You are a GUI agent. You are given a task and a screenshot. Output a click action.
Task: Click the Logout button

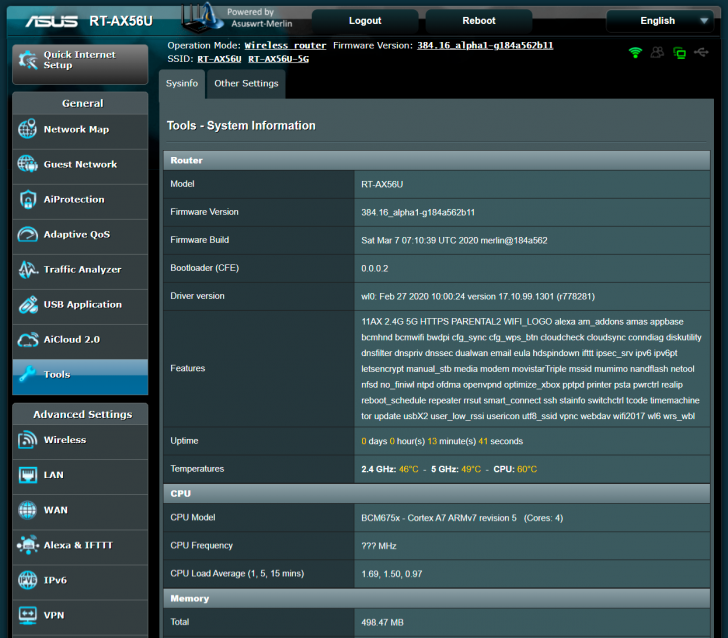(365, 21)
